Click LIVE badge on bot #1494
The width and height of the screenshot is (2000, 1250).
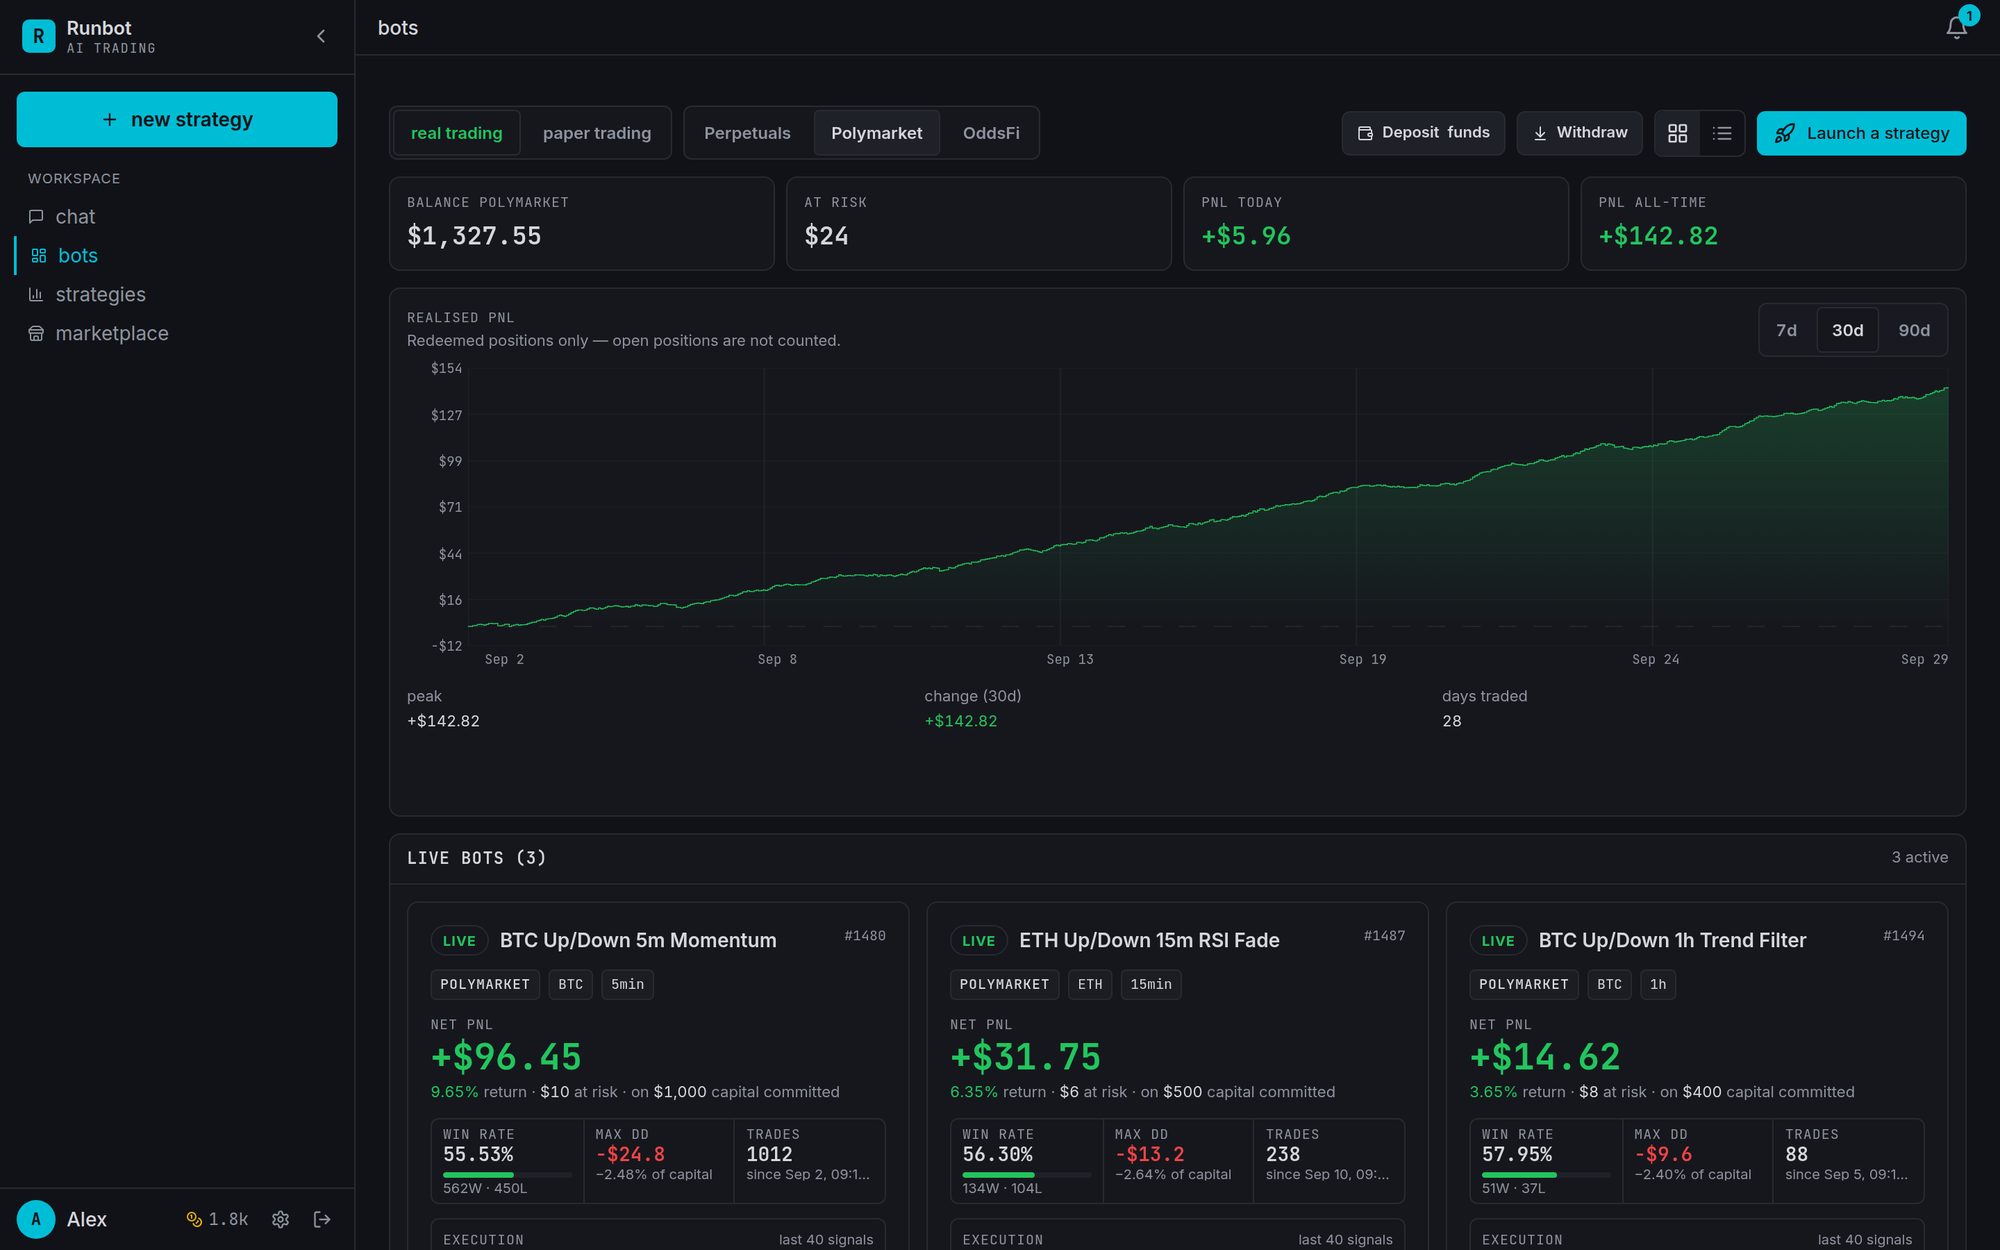(x=1498, y=941)
